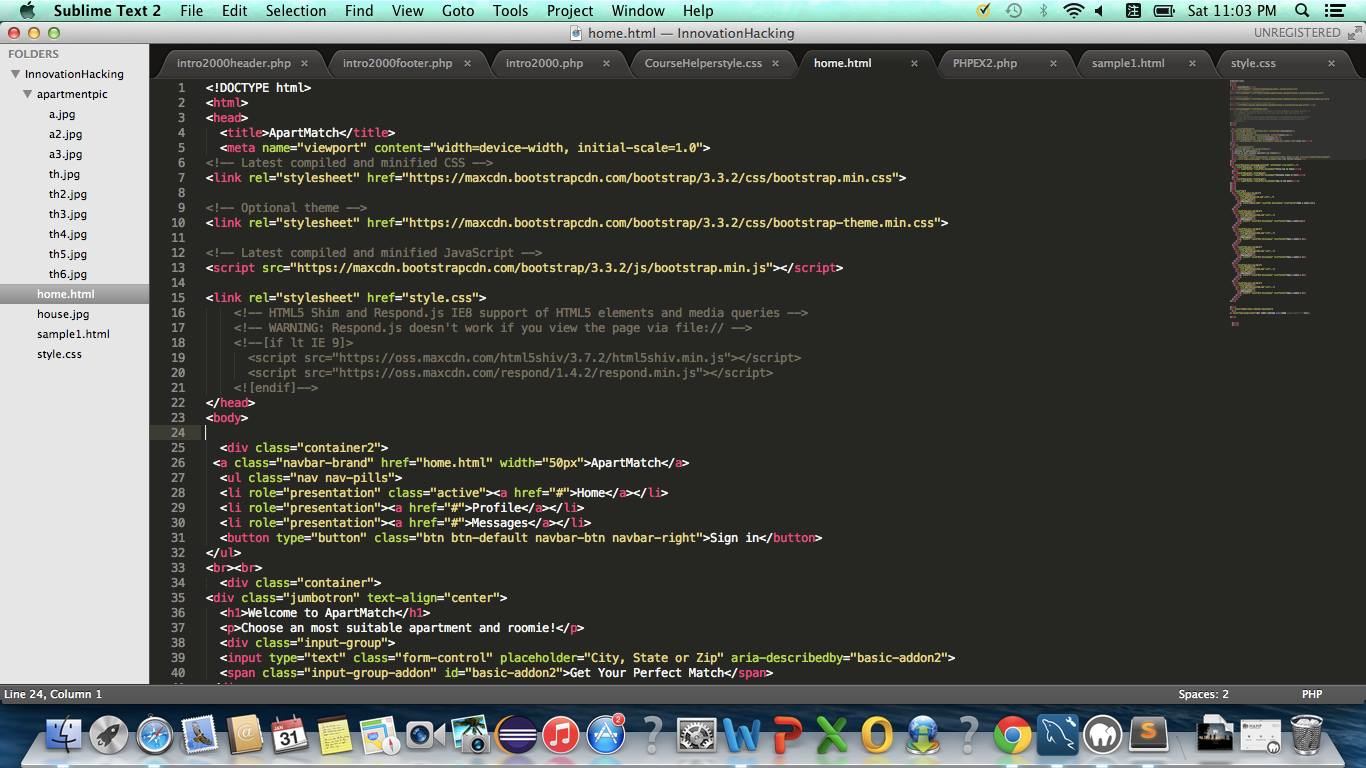Open App Store icon with badge

[x=606, y=736]
